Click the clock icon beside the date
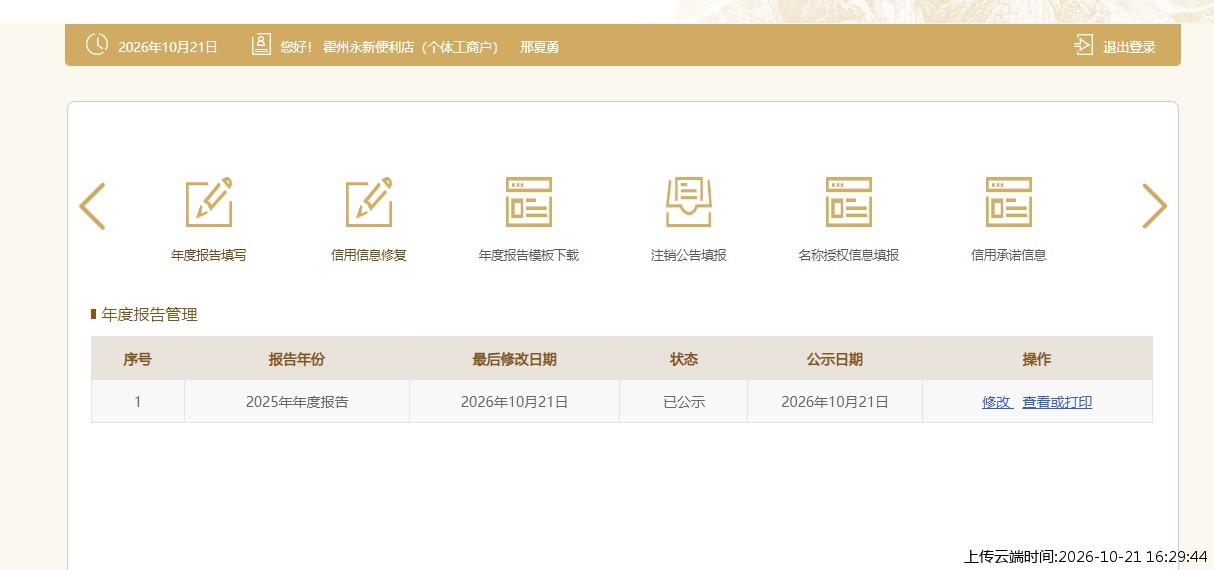Image resolution: width=1214 pixels, height=570 pixels. [97, 45]
